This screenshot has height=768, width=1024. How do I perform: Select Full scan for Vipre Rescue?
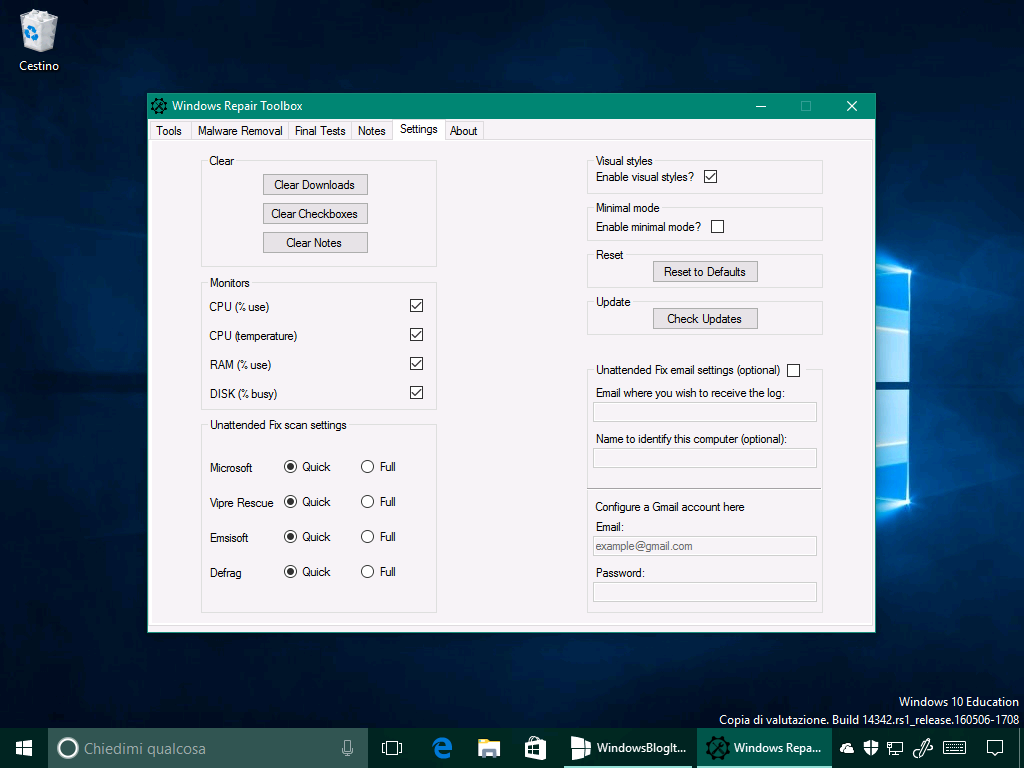point(378,502)
